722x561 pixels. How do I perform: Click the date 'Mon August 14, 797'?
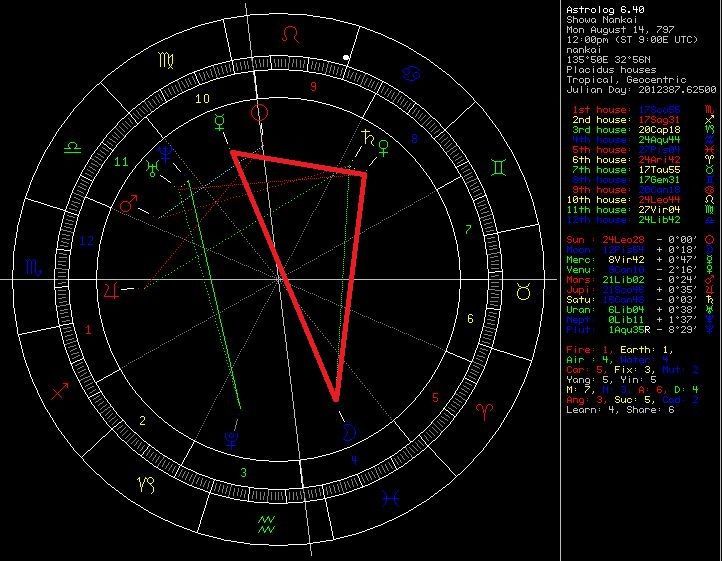[x=620, y=29]
